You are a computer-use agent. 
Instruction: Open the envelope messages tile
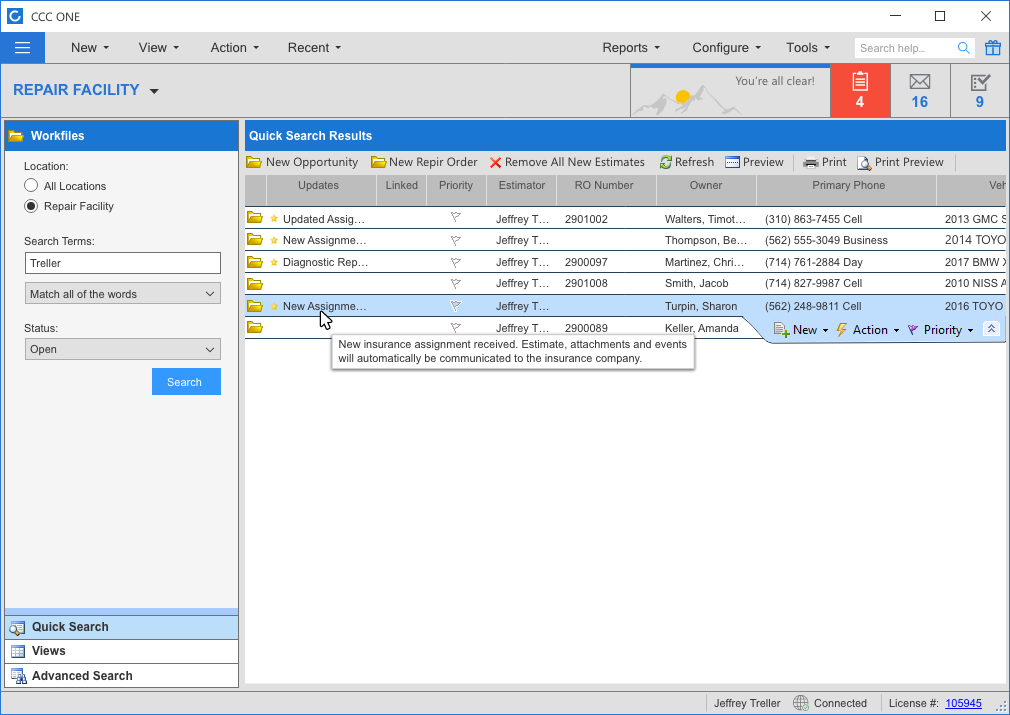pos(920,90)
